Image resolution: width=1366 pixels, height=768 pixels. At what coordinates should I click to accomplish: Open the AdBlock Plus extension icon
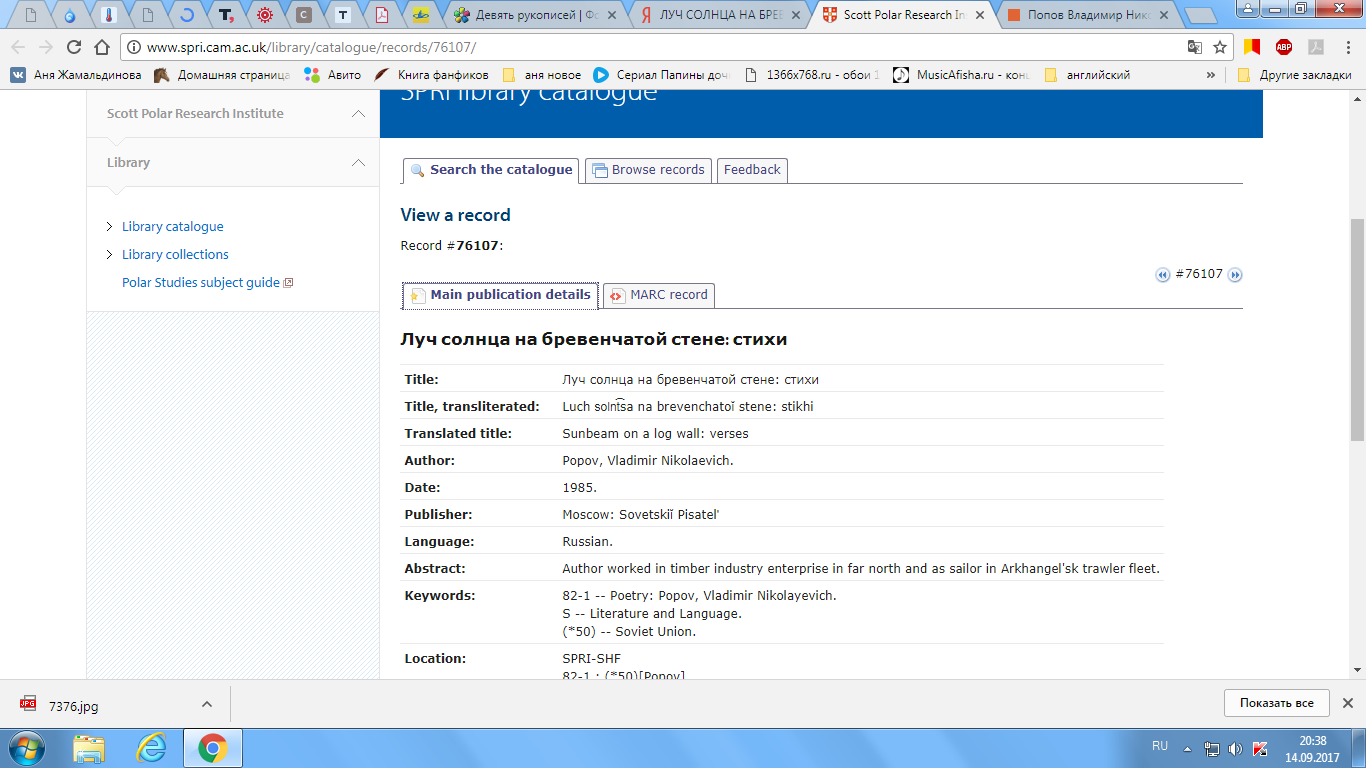tap(1283, 47)
